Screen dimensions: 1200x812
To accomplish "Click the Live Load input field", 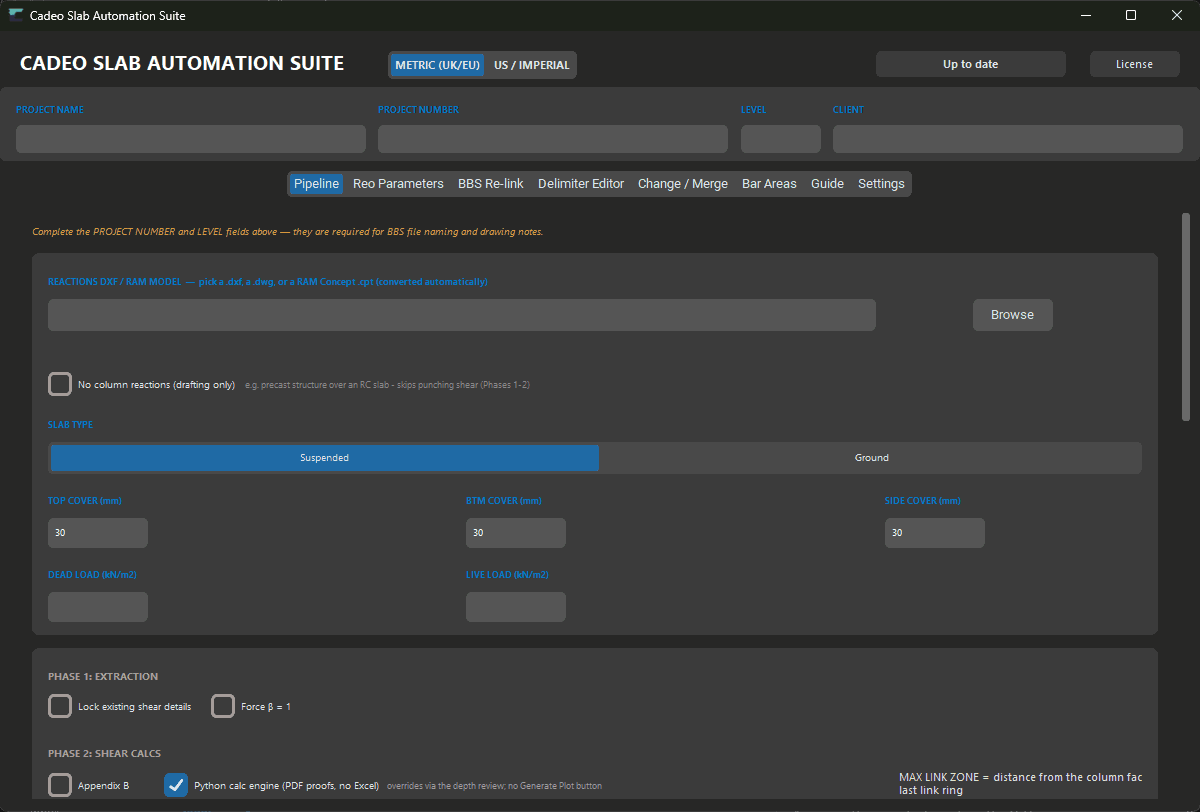I will pyautogui.click(x=516, y=607).
